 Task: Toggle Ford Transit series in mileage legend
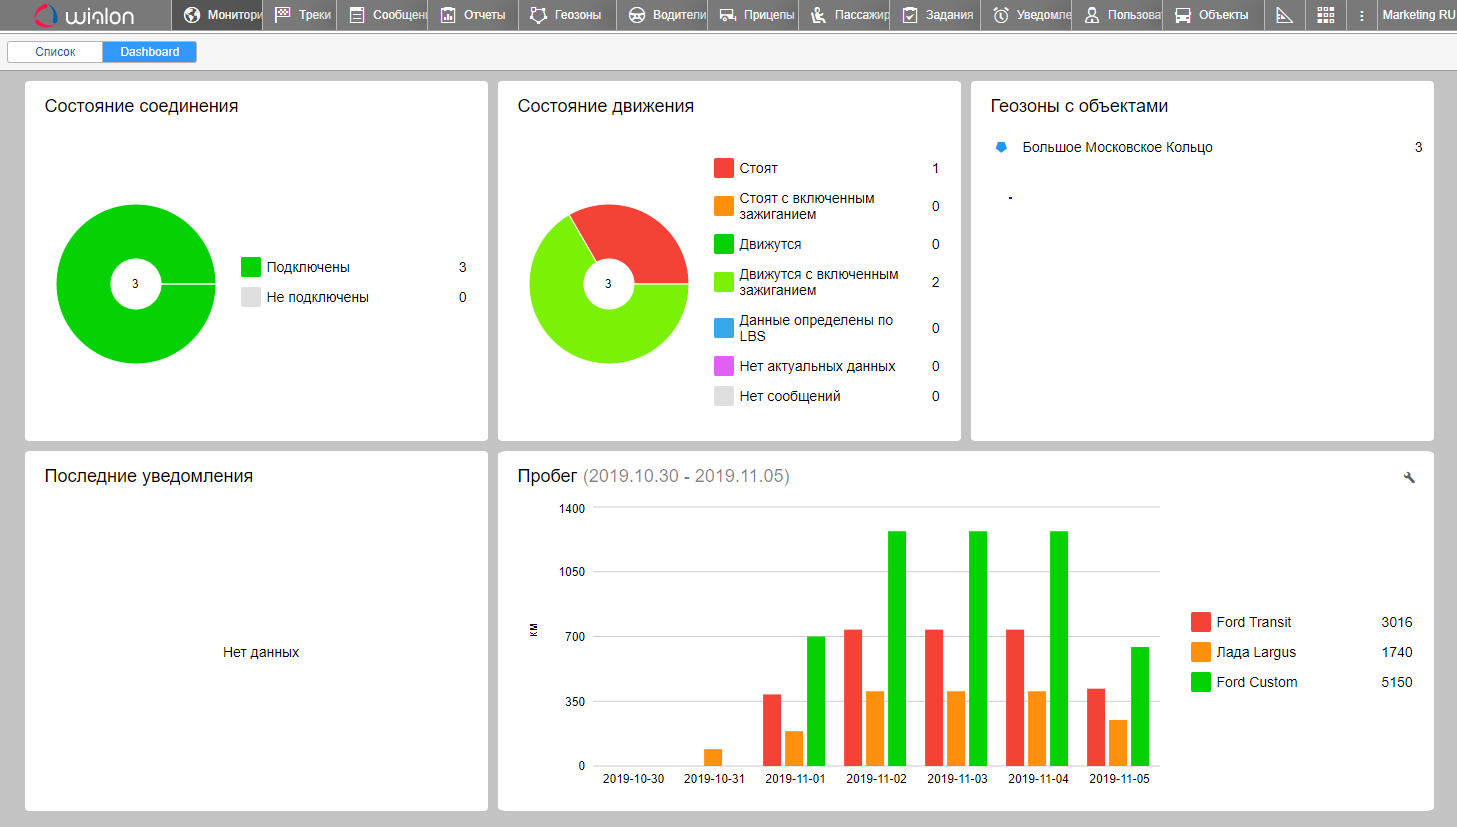click(1253, 622)
